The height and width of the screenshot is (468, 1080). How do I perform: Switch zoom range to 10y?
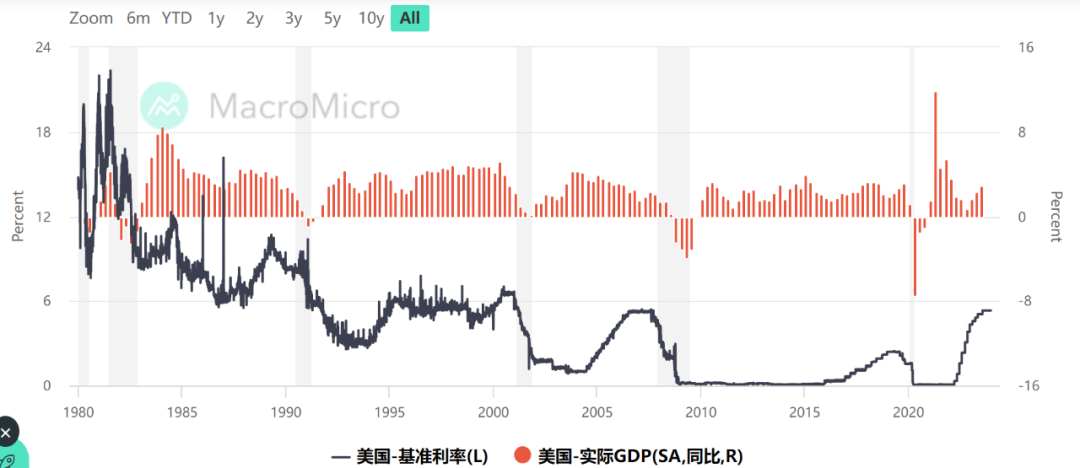pos(371,19)
